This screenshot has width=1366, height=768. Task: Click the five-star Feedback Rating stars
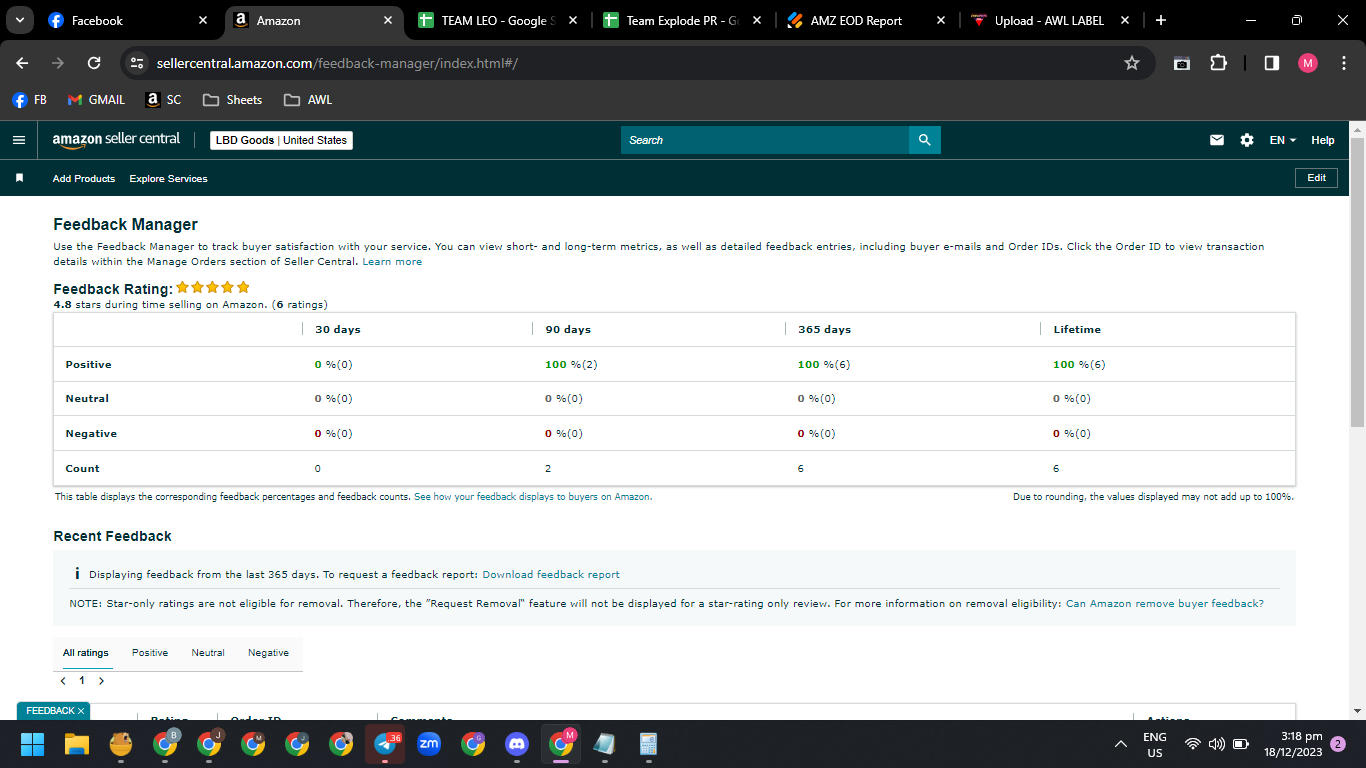point(213,288)
